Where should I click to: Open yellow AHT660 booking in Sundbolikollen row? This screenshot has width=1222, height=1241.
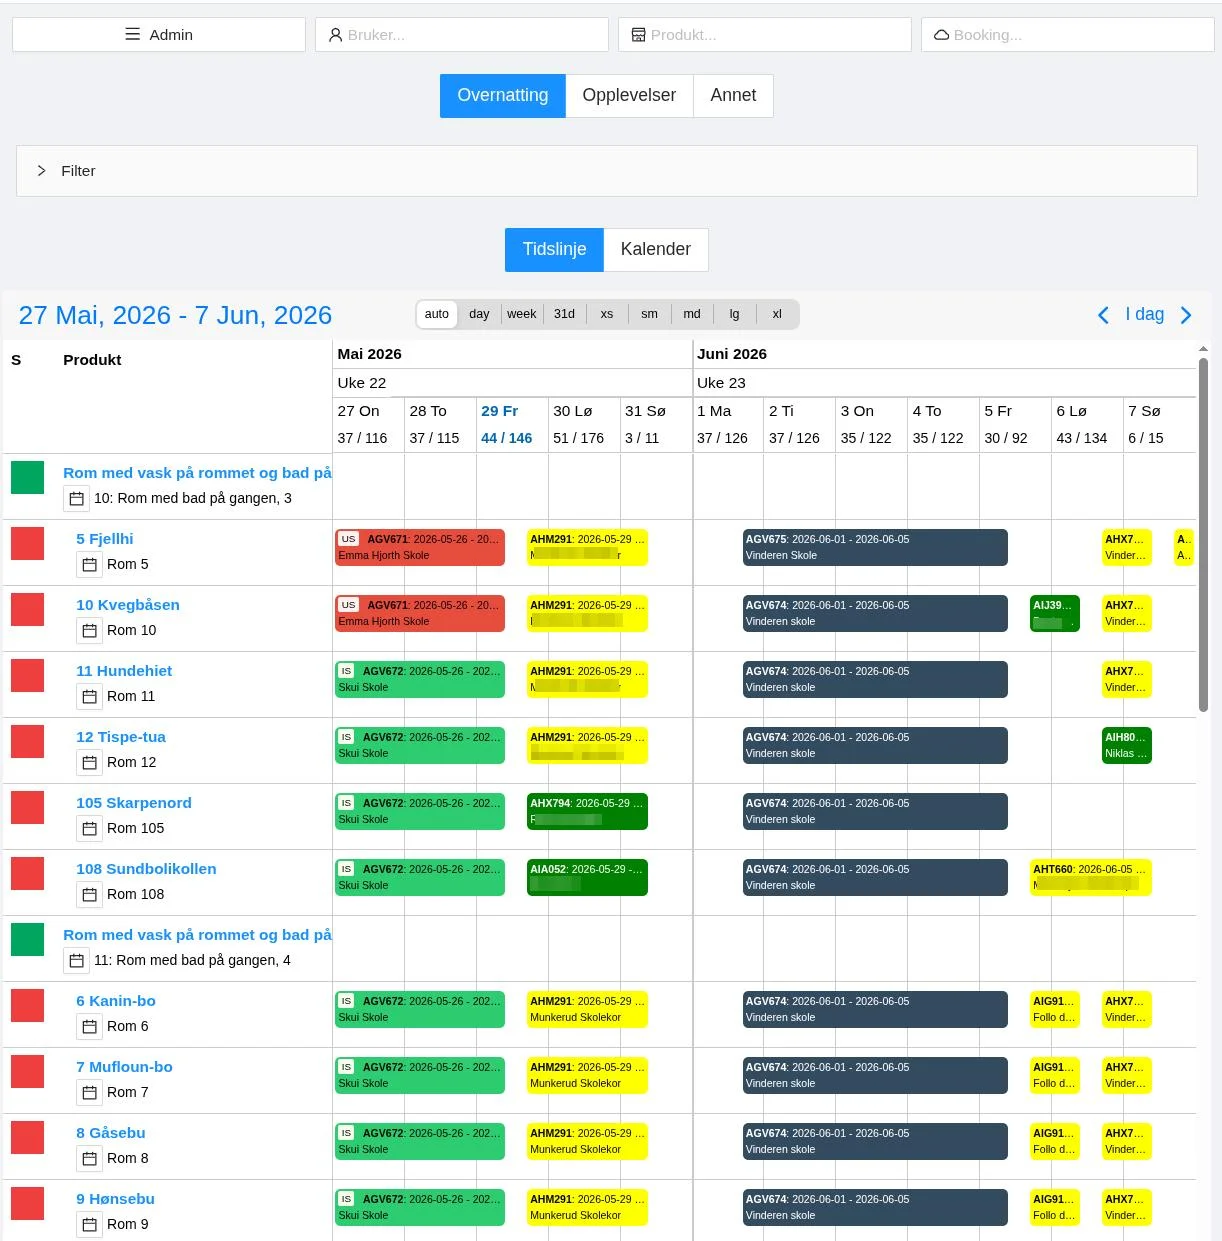point(1091,877)
